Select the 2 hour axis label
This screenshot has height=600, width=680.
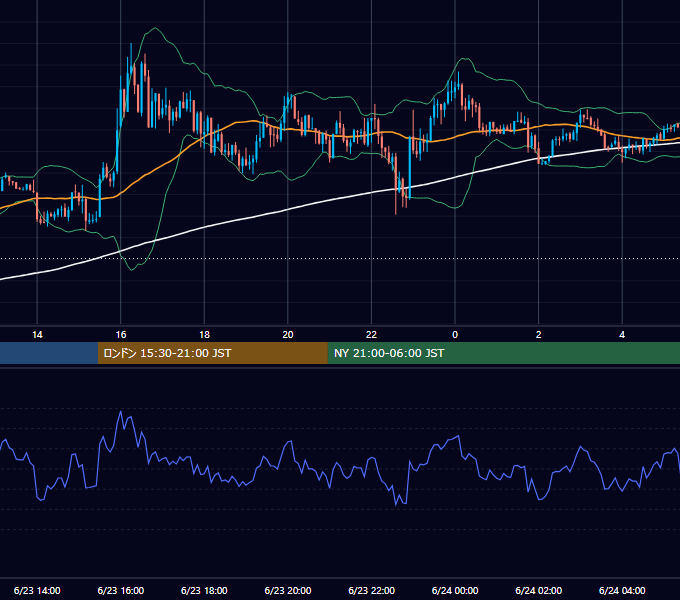pyautogui.click(x=539, y=334)
